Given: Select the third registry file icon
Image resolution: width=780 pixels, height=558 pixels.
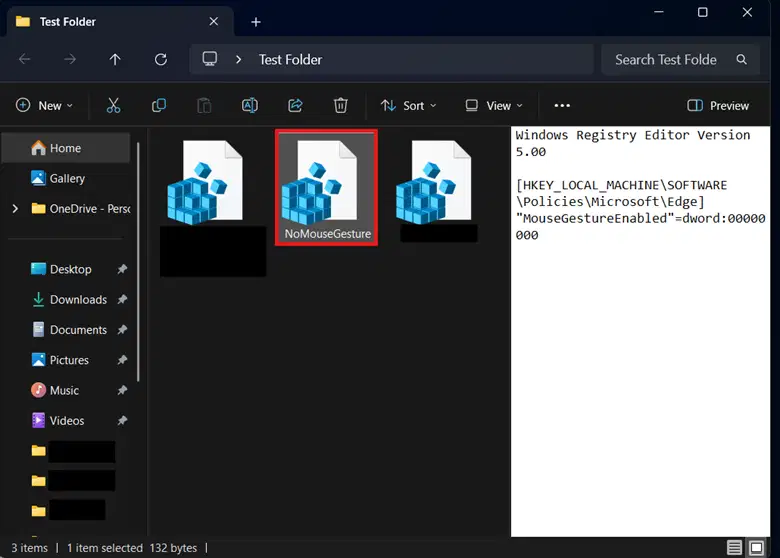Looking at the screenshot, I should click(x=434, y=182).
